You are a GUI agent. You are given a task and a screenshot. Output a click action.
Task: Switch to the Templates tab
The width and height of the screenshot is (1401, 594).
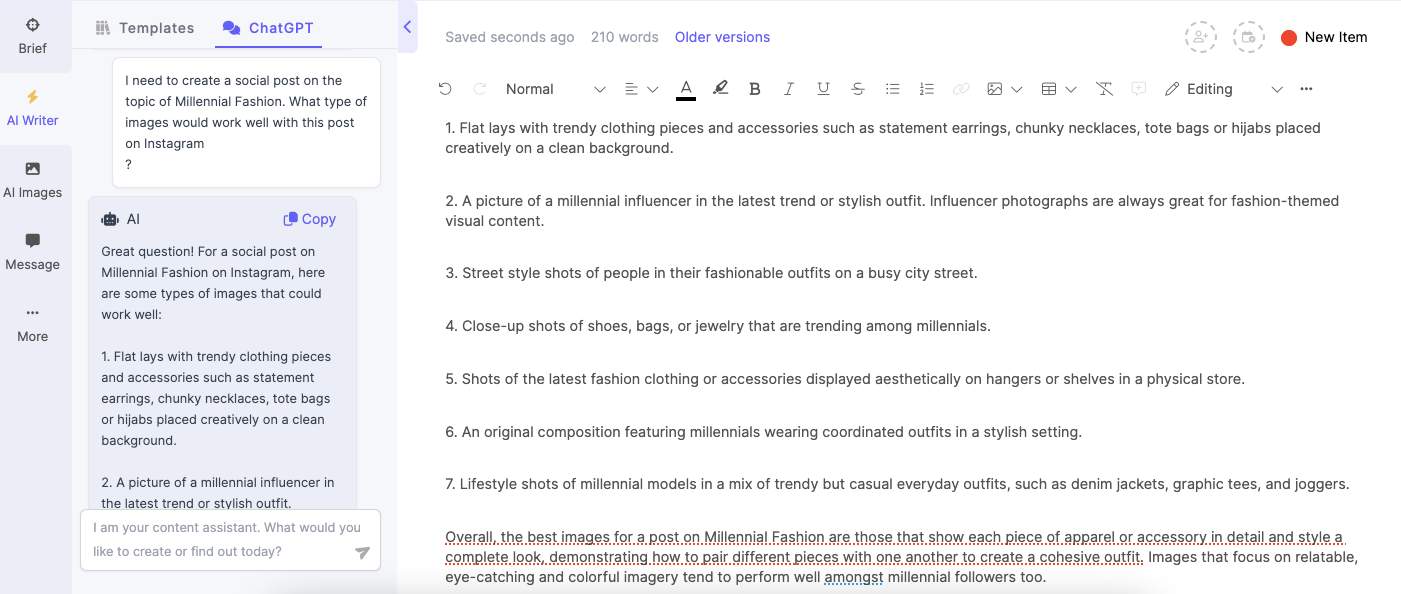pyautogui.click(x=145, y=28)
